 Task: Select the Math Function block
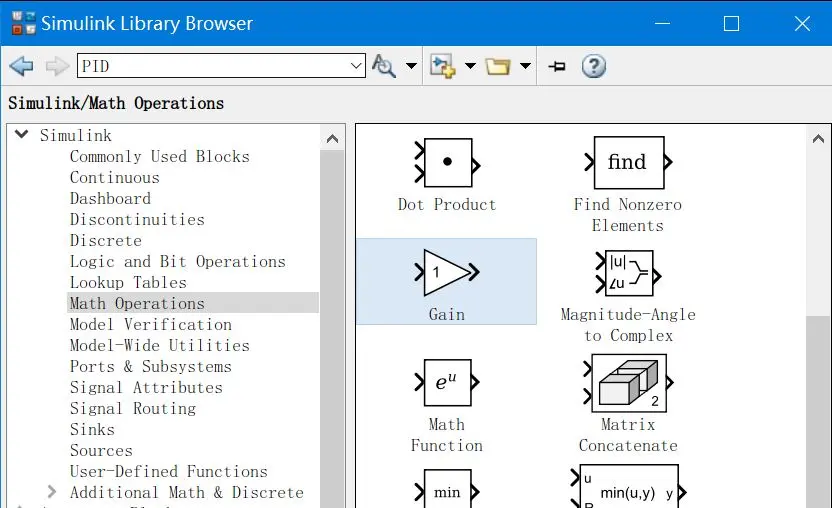pos(447,382)
